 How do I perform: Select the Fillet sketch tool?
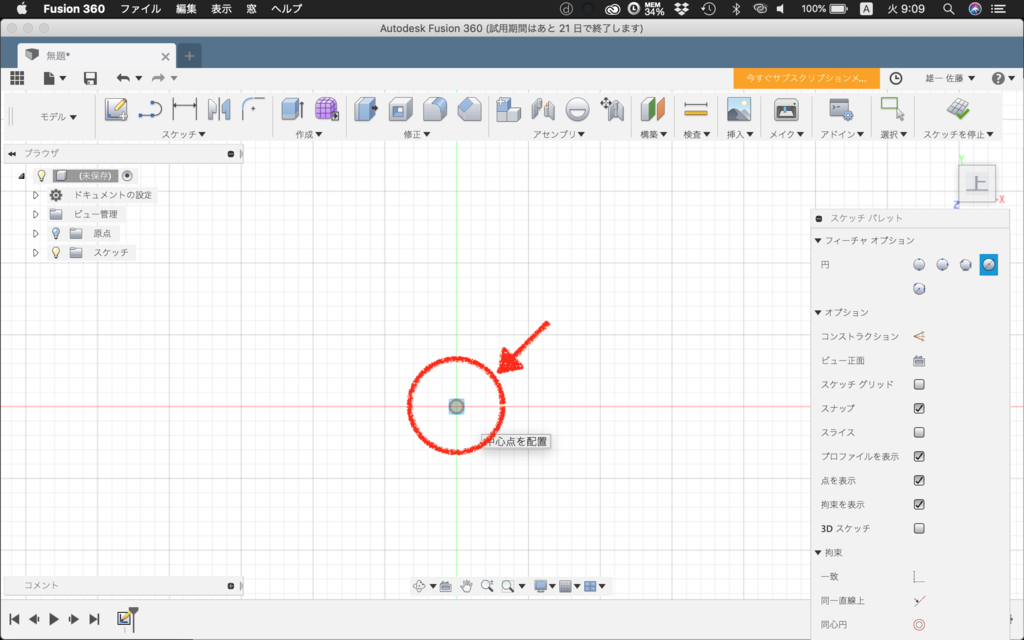pyautogui.click(x=253, y=109)
